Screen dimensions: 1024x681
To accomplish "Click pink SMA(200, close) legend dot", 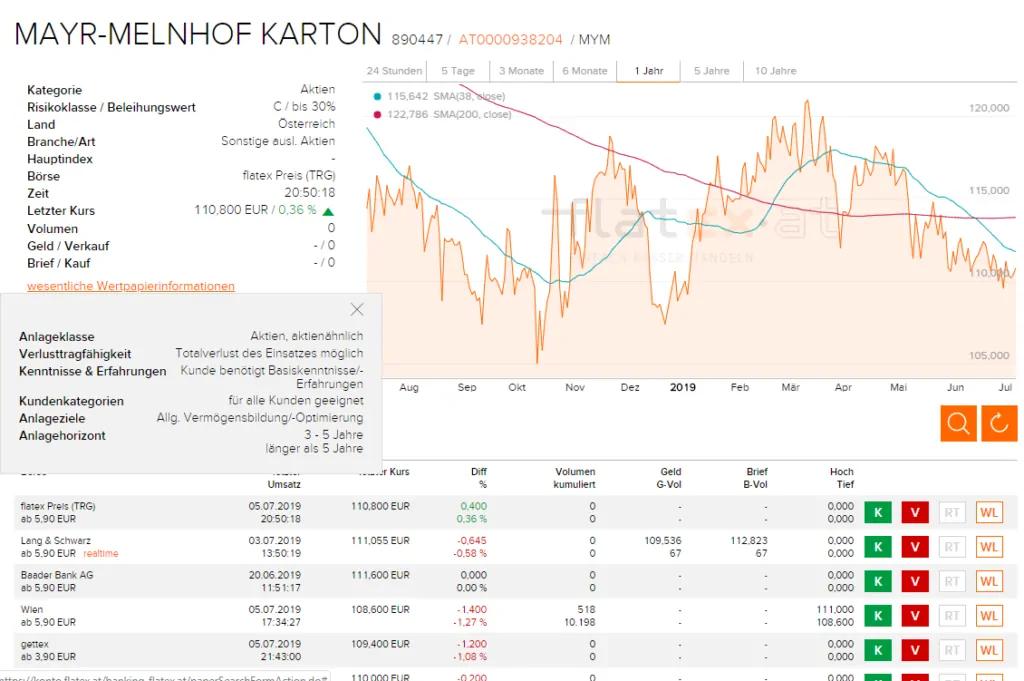I will [377, 115].
